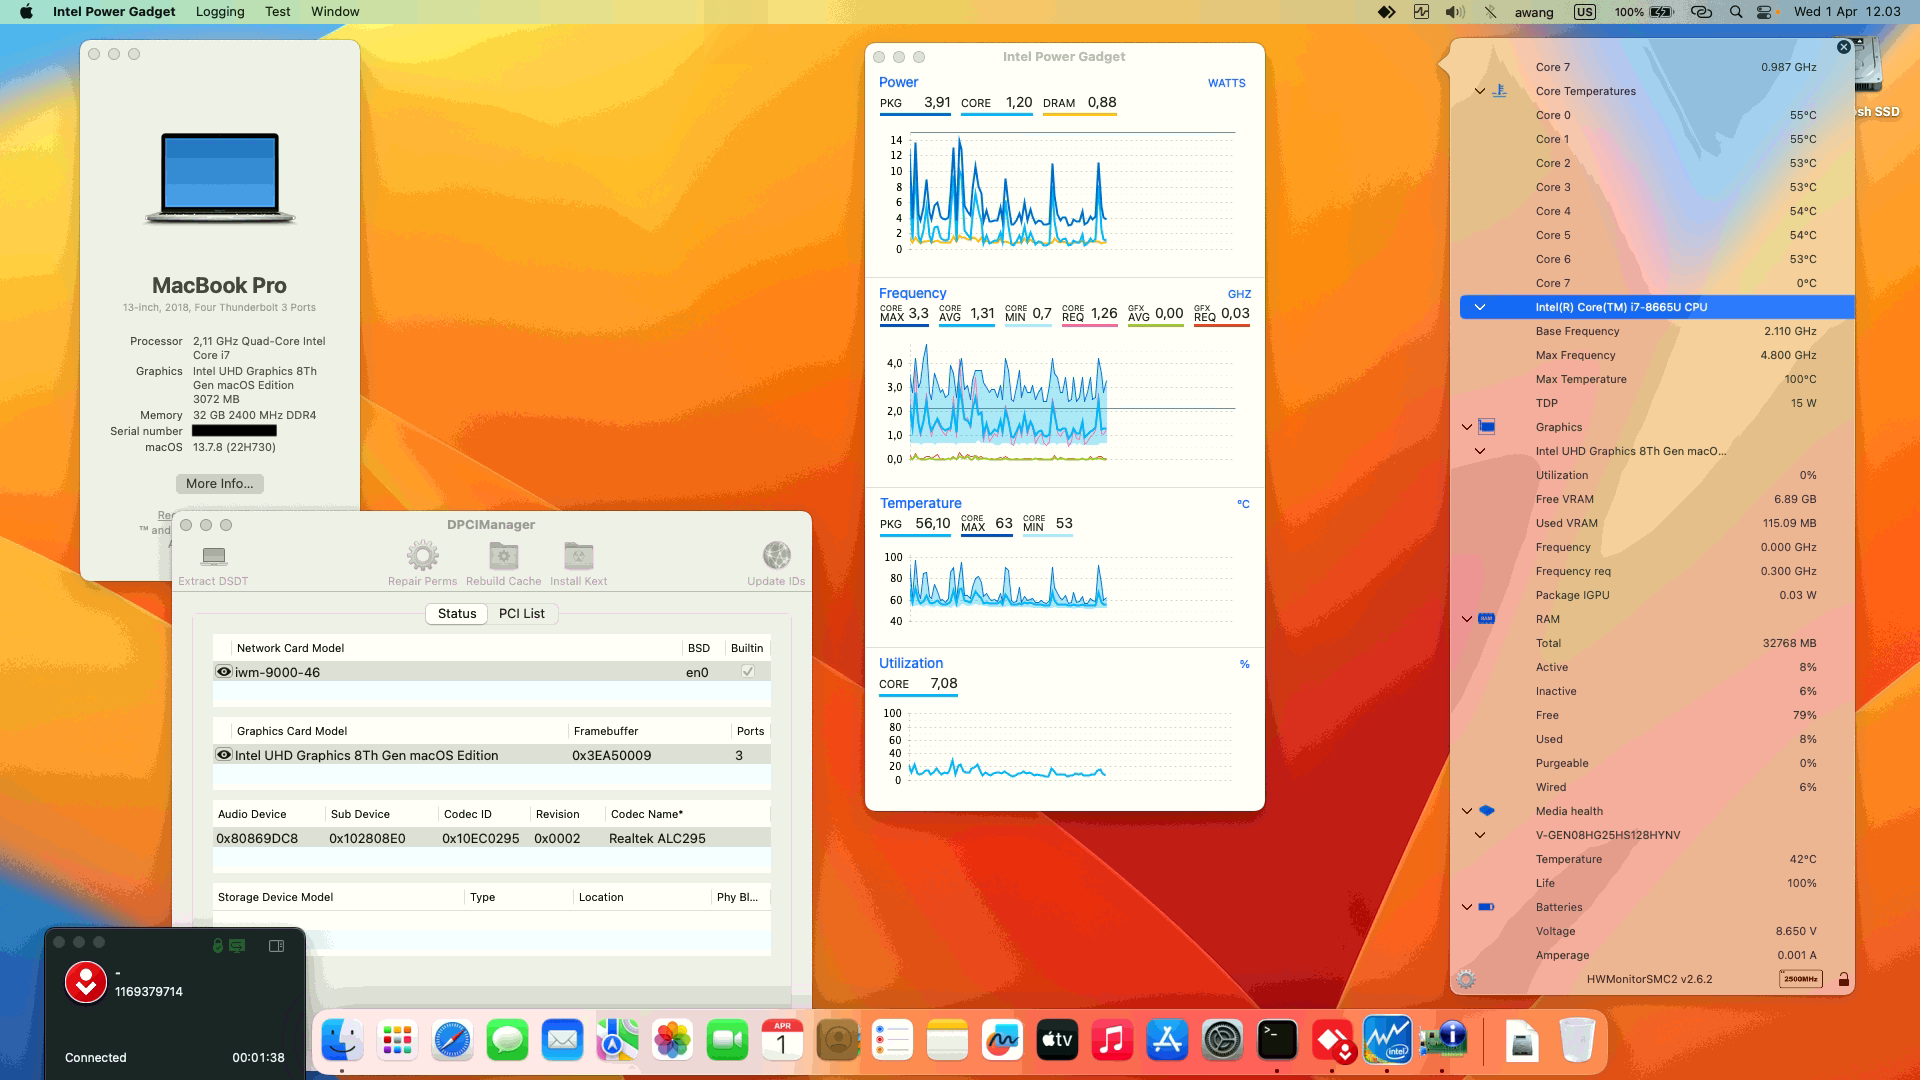The image size is (1920, 1080).
Task: Open Music from the Dock
Action: tap(1112, 1041)
